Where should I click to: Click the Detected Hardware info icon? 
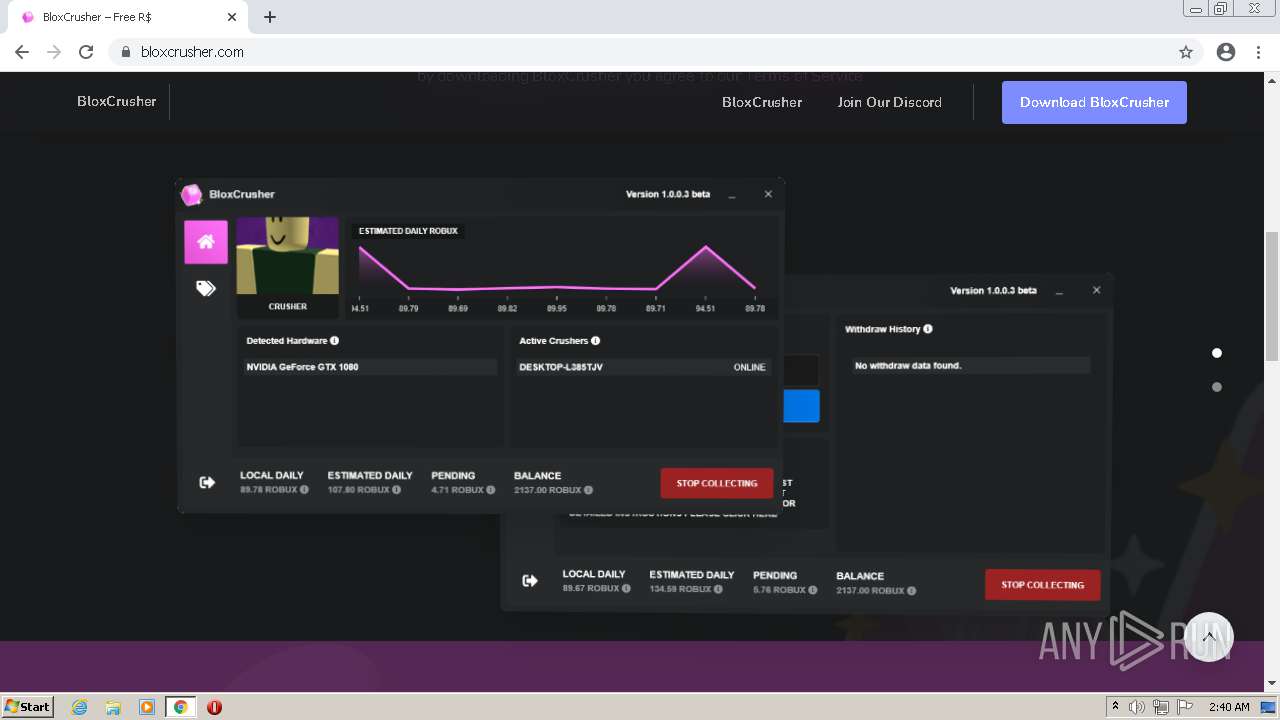tap(334, 341)
